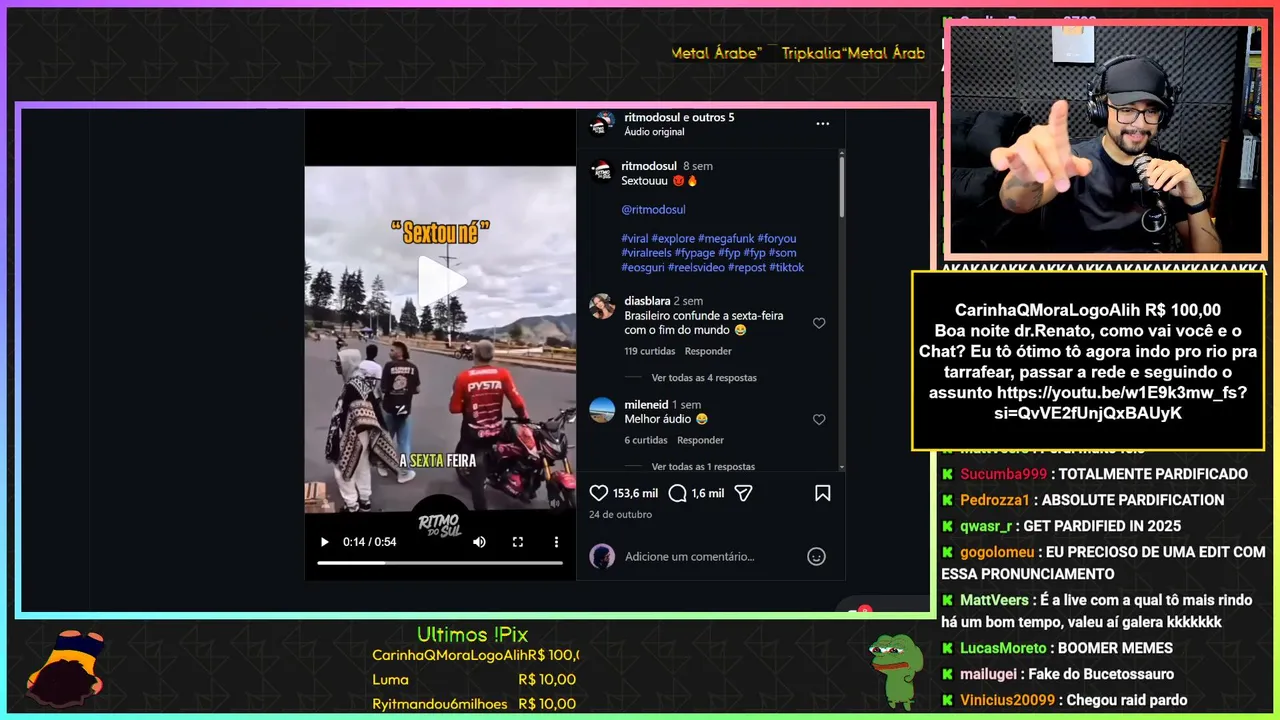Click qwasr_r username in chat
The image size is (1280, 720).
pyautogui.click(x=986, y=526)
